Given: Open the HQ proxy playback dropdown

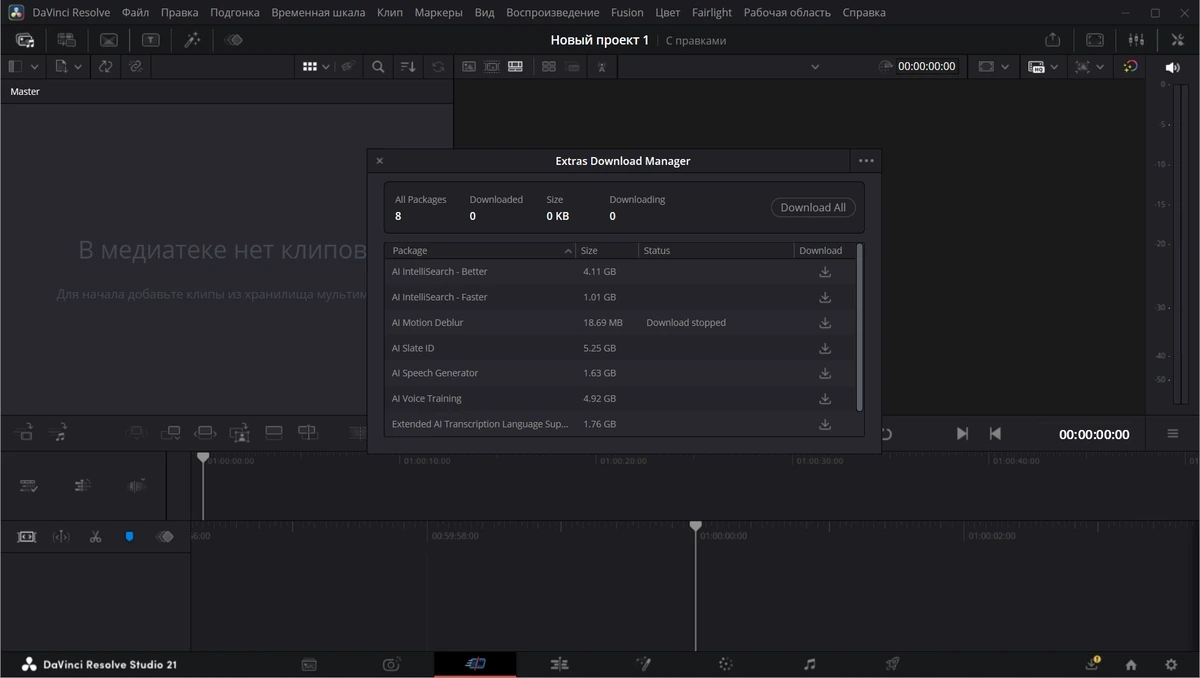Looking at the screenshot, I should 1054,67.
